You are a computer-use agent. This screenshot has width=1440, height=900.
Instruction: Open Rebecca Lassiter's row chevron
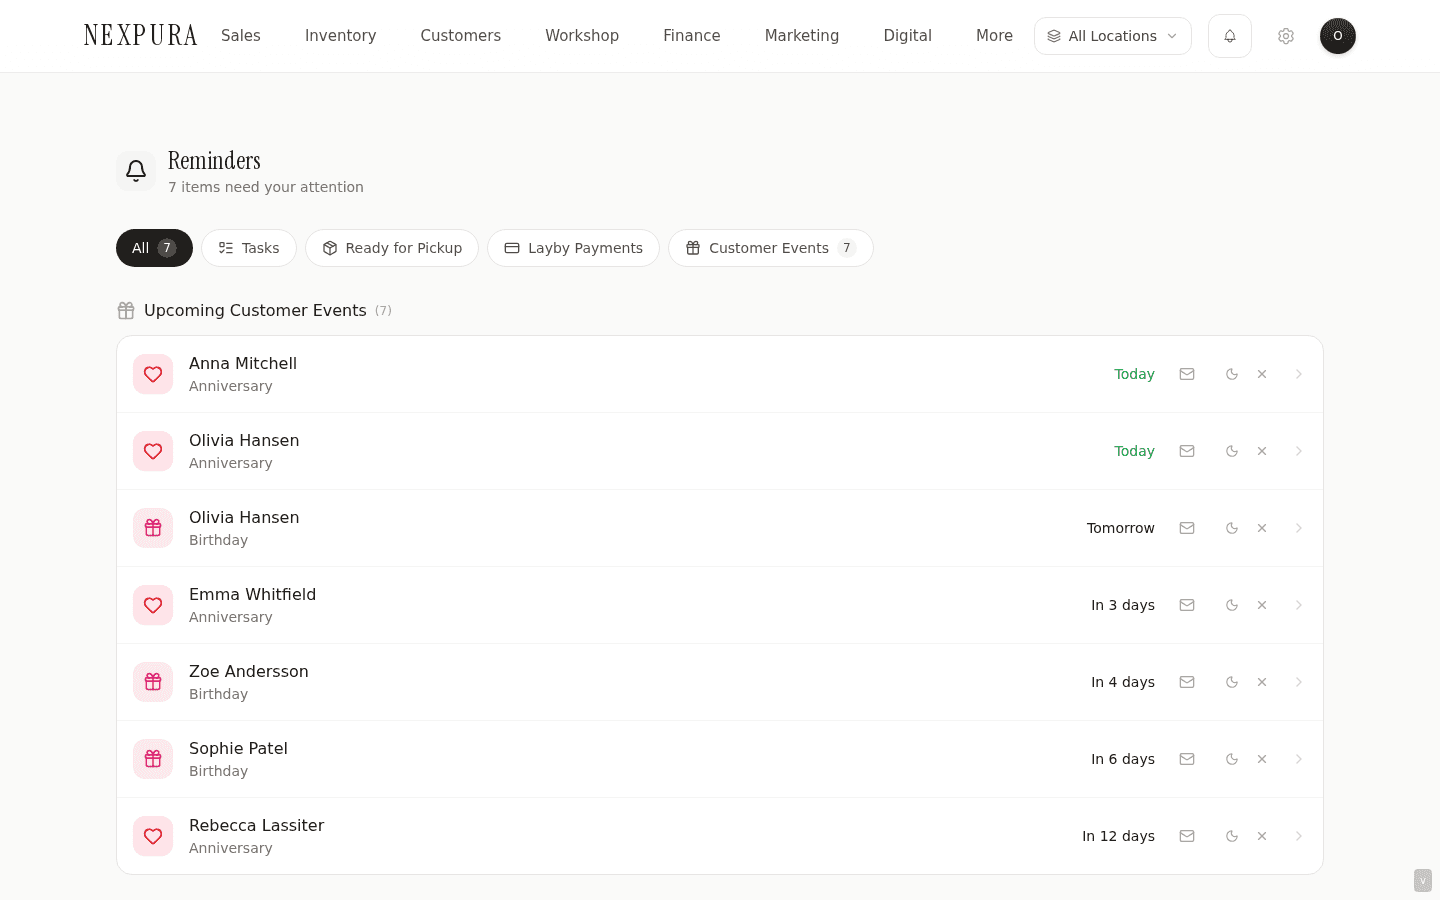click(x=1299, y=836)
